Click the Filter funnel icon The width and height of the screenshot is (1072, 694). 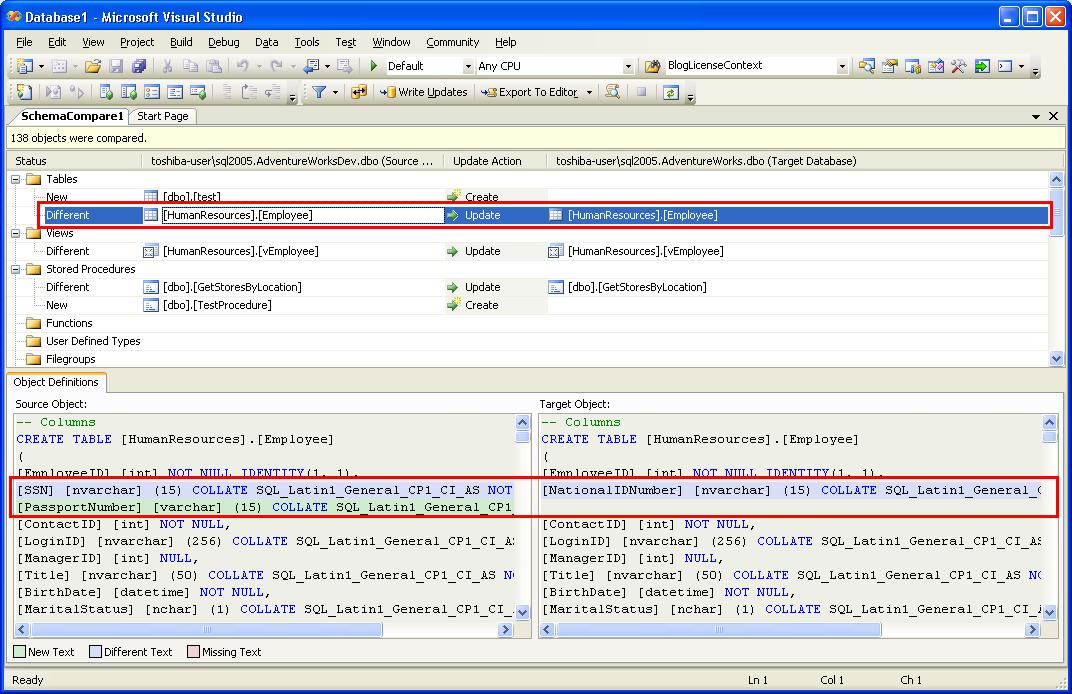coord(318,92)
